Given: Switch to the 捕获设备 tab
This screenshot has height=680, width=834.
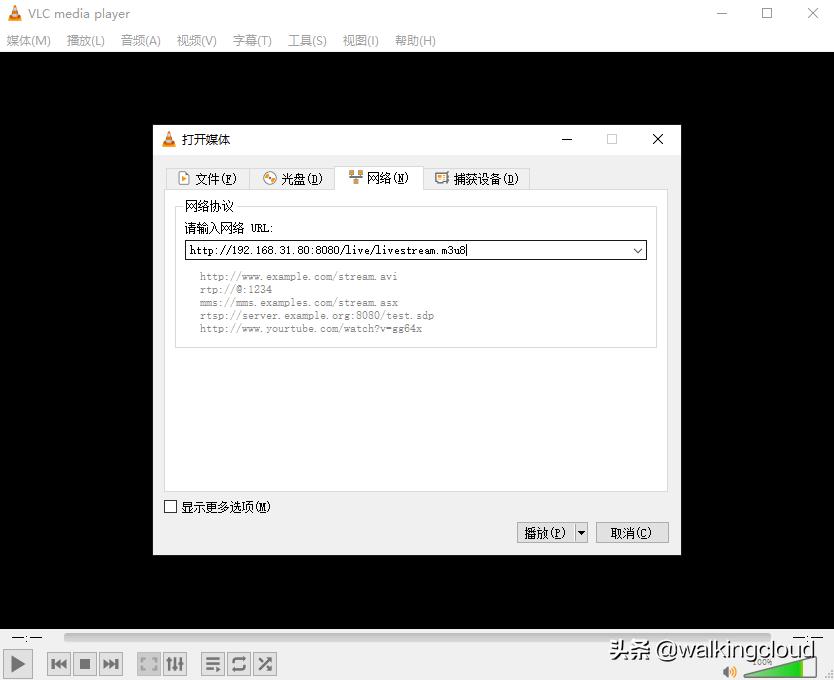Looking at the screenshot, I should 476,178.
